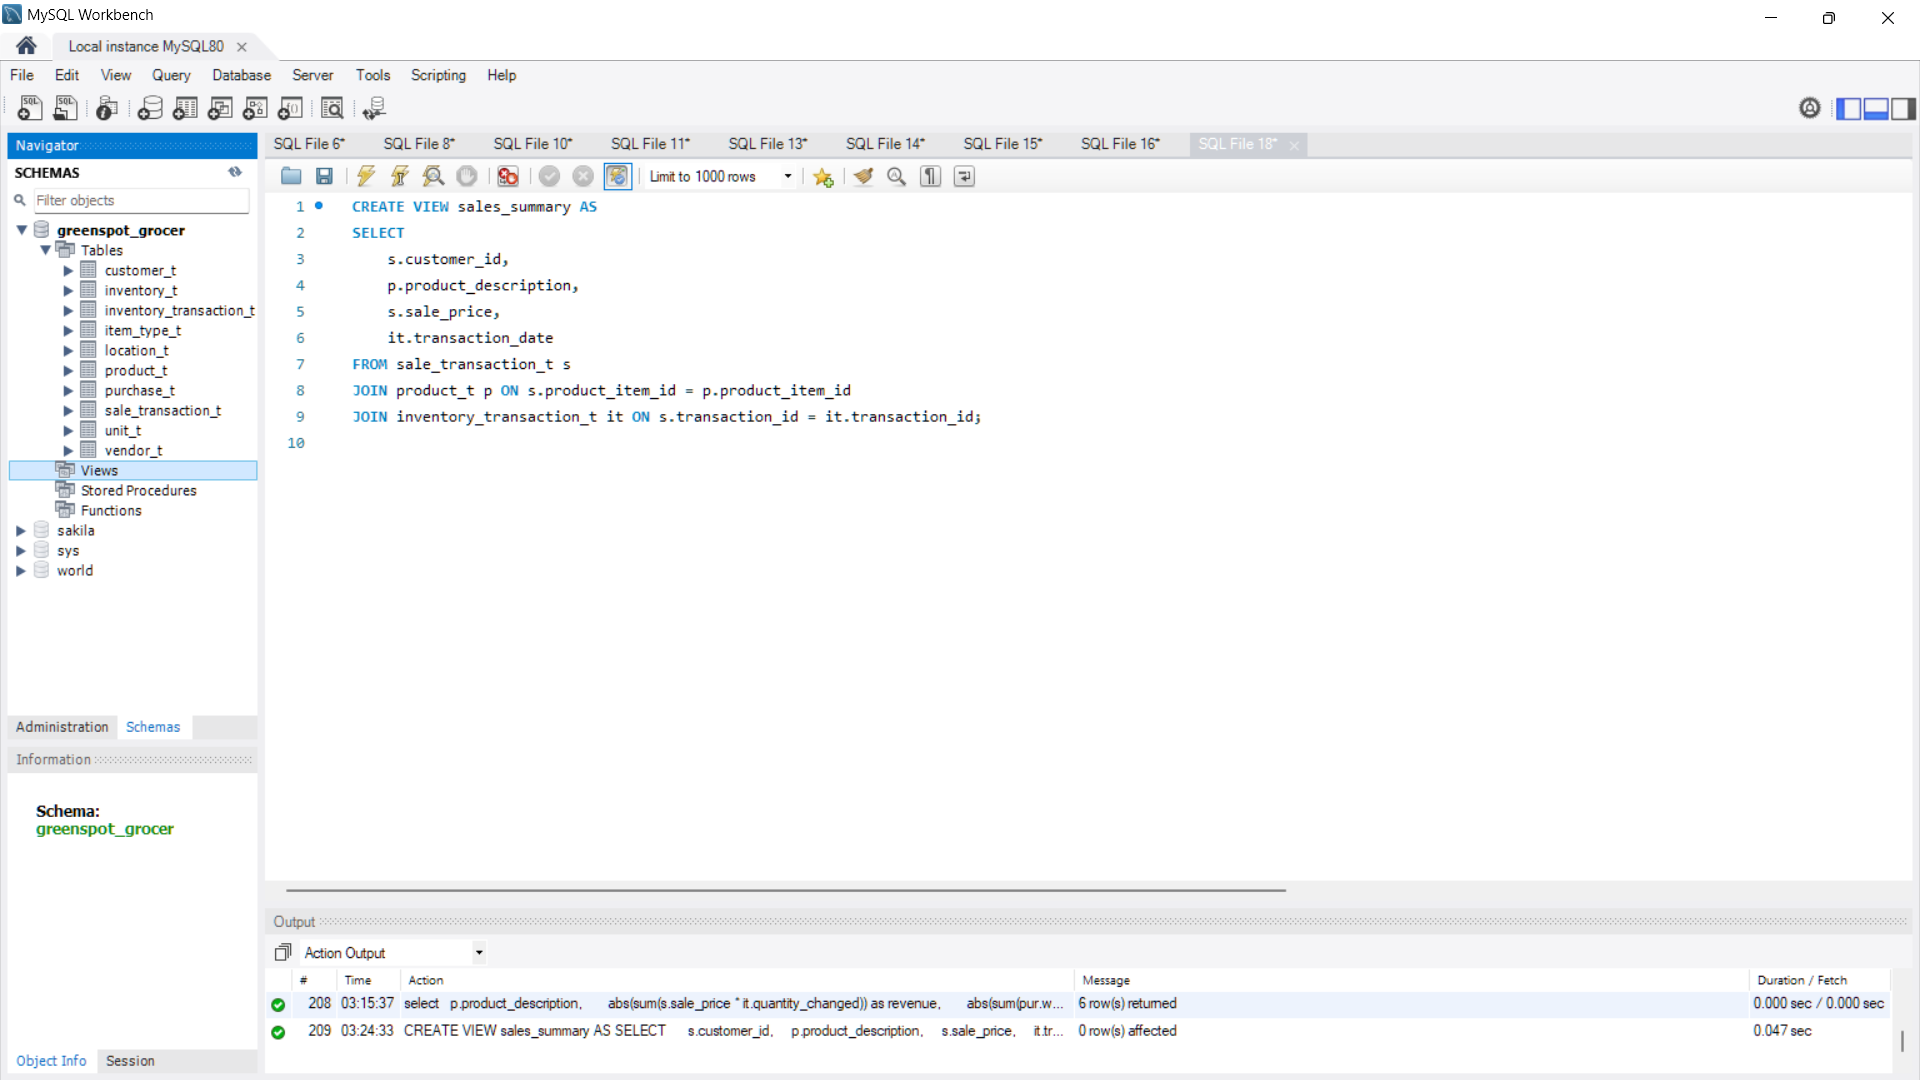Screen dimensions: 1920x1080
Task: Select the Views folder
Action: (x=133, y=470)
